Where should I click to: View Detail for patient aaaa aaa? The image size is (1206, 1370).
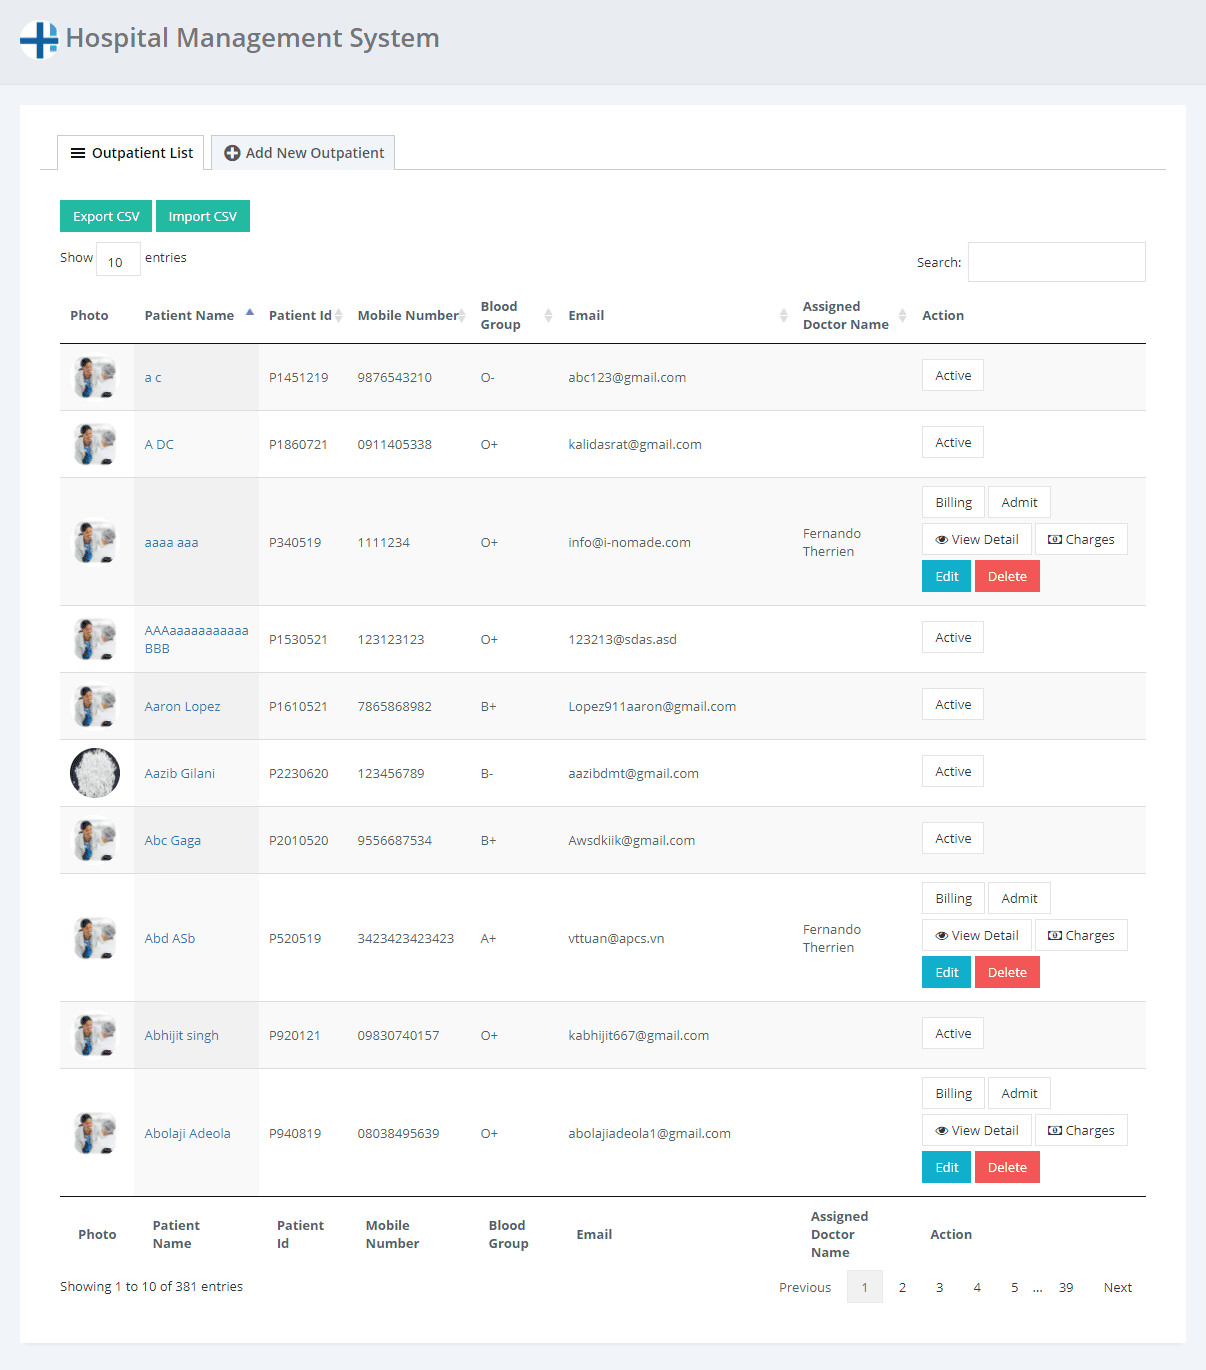point(976,540)
